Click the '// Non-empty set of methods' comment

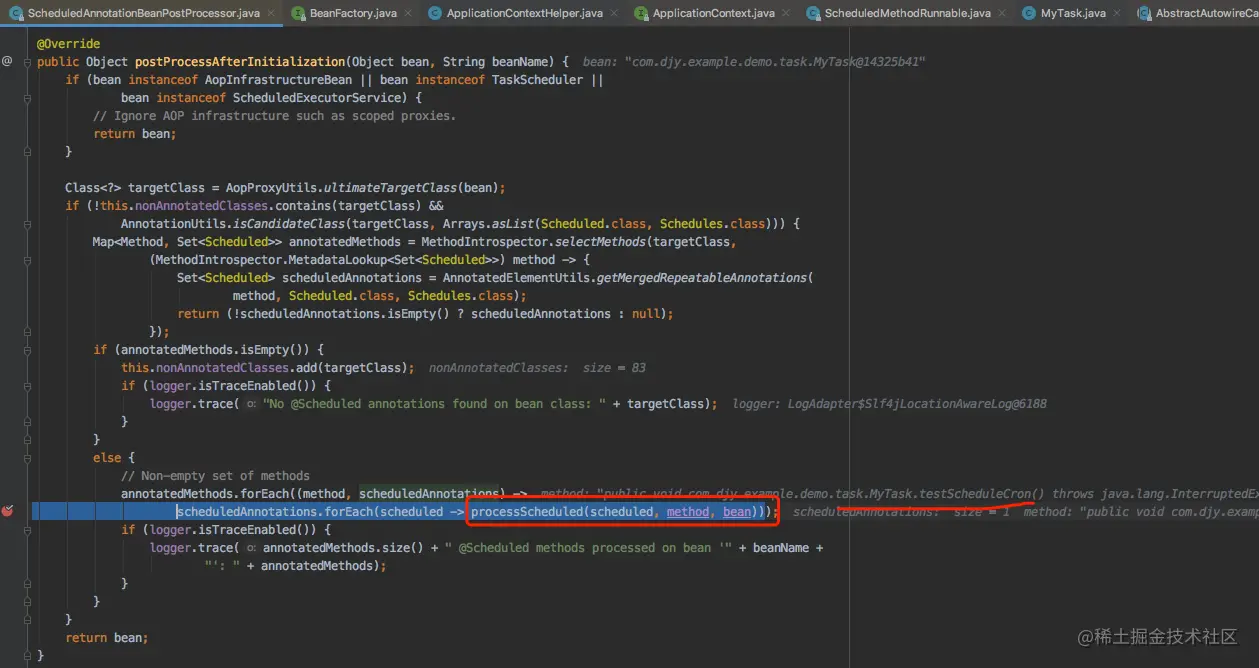[x=215, y=476]
